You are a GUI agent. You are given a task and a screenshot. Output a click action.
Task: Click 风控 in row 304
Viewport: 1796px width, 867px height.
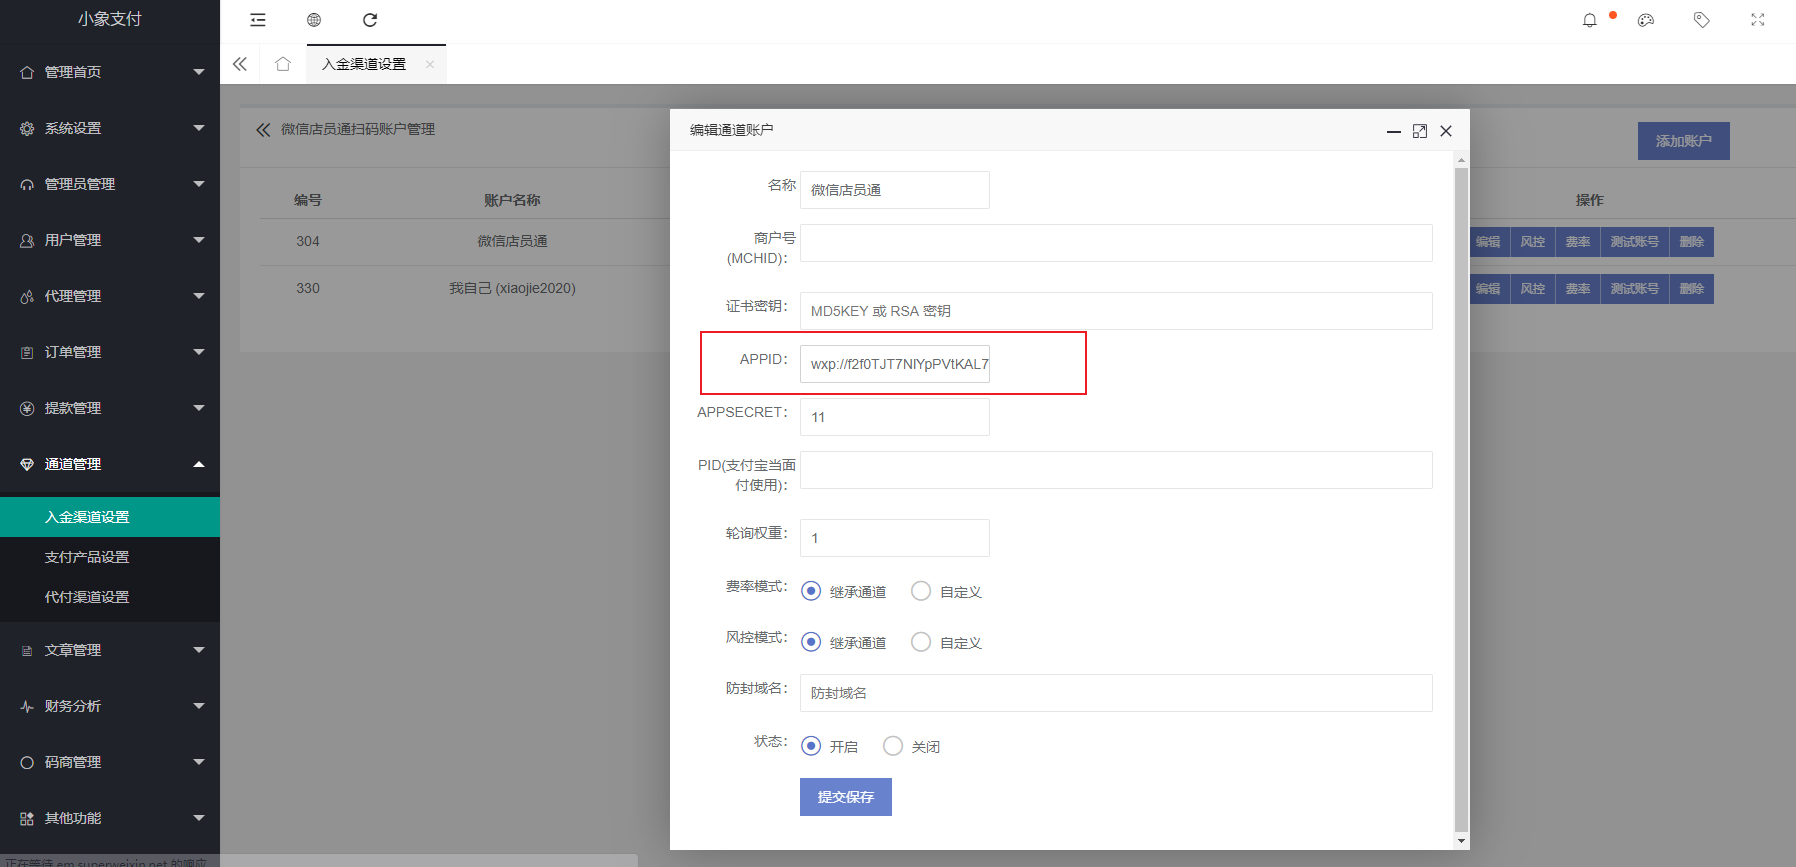(1533, 242)
